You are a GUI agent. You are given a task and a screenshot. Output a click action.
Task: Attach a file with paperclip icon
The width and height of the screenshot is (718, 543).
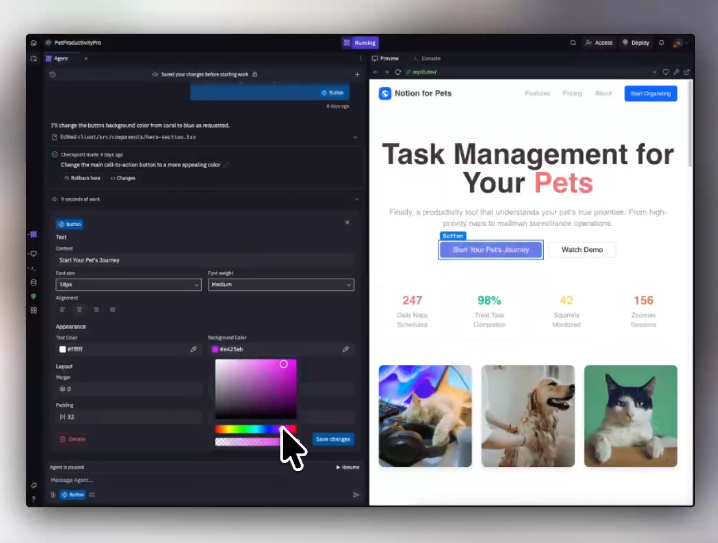pos(53,494)
